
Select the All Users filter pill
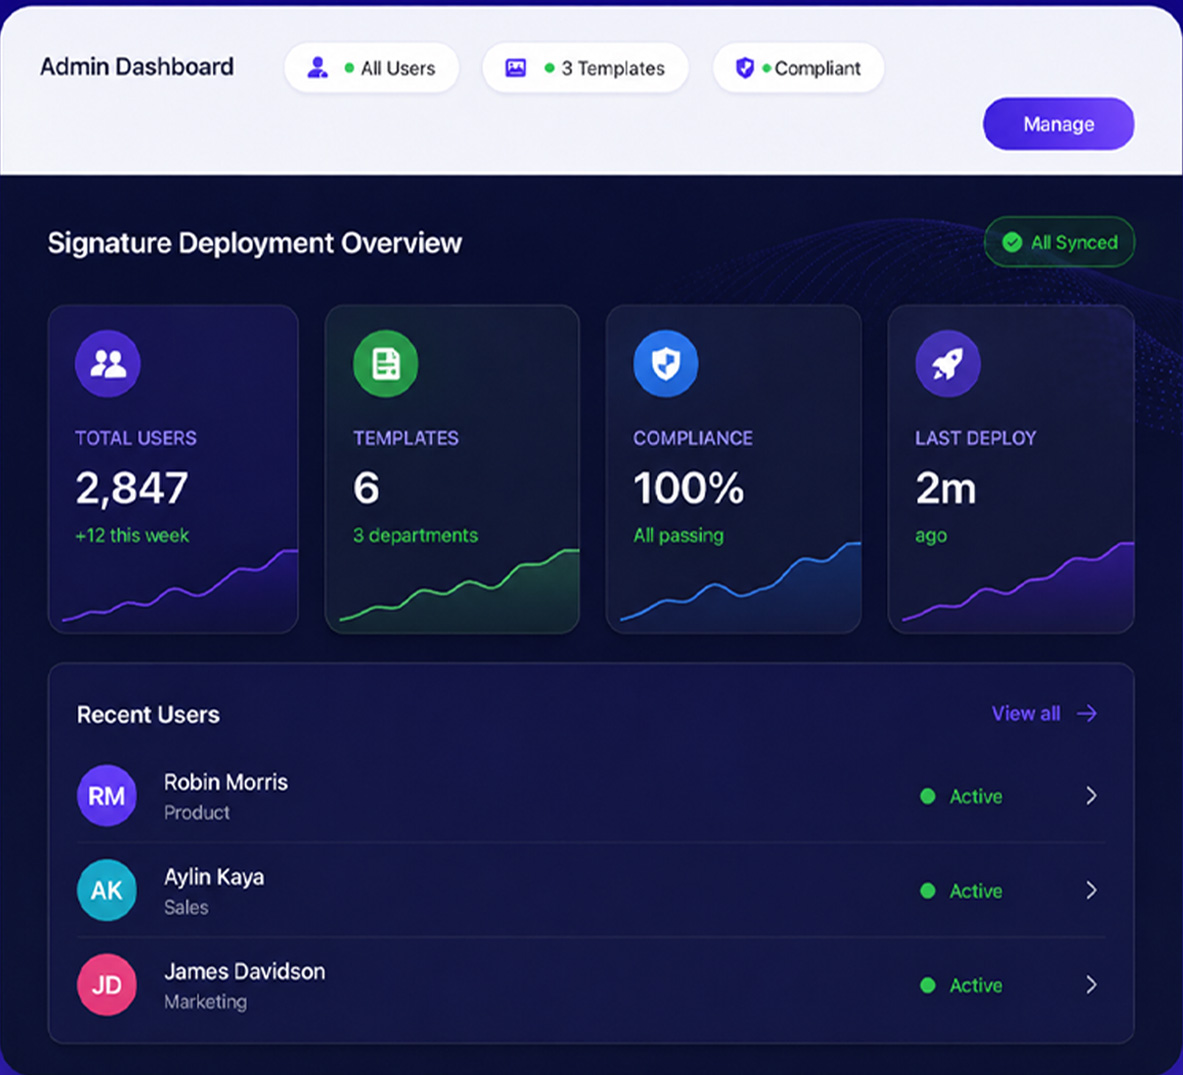pyautogui.click(x=371, y=68)
